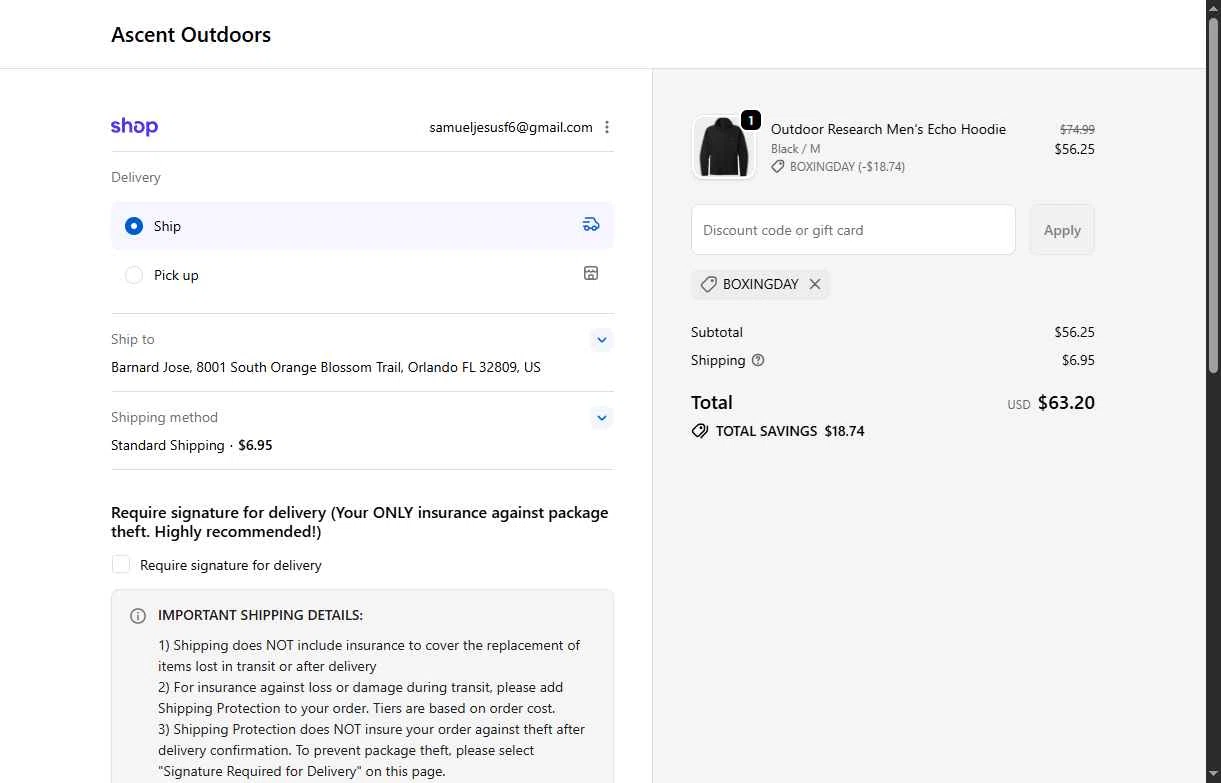Click the Barnard Jose shipping address text
The height and width of the screenshot is (783, 1221).
[326, 367]
